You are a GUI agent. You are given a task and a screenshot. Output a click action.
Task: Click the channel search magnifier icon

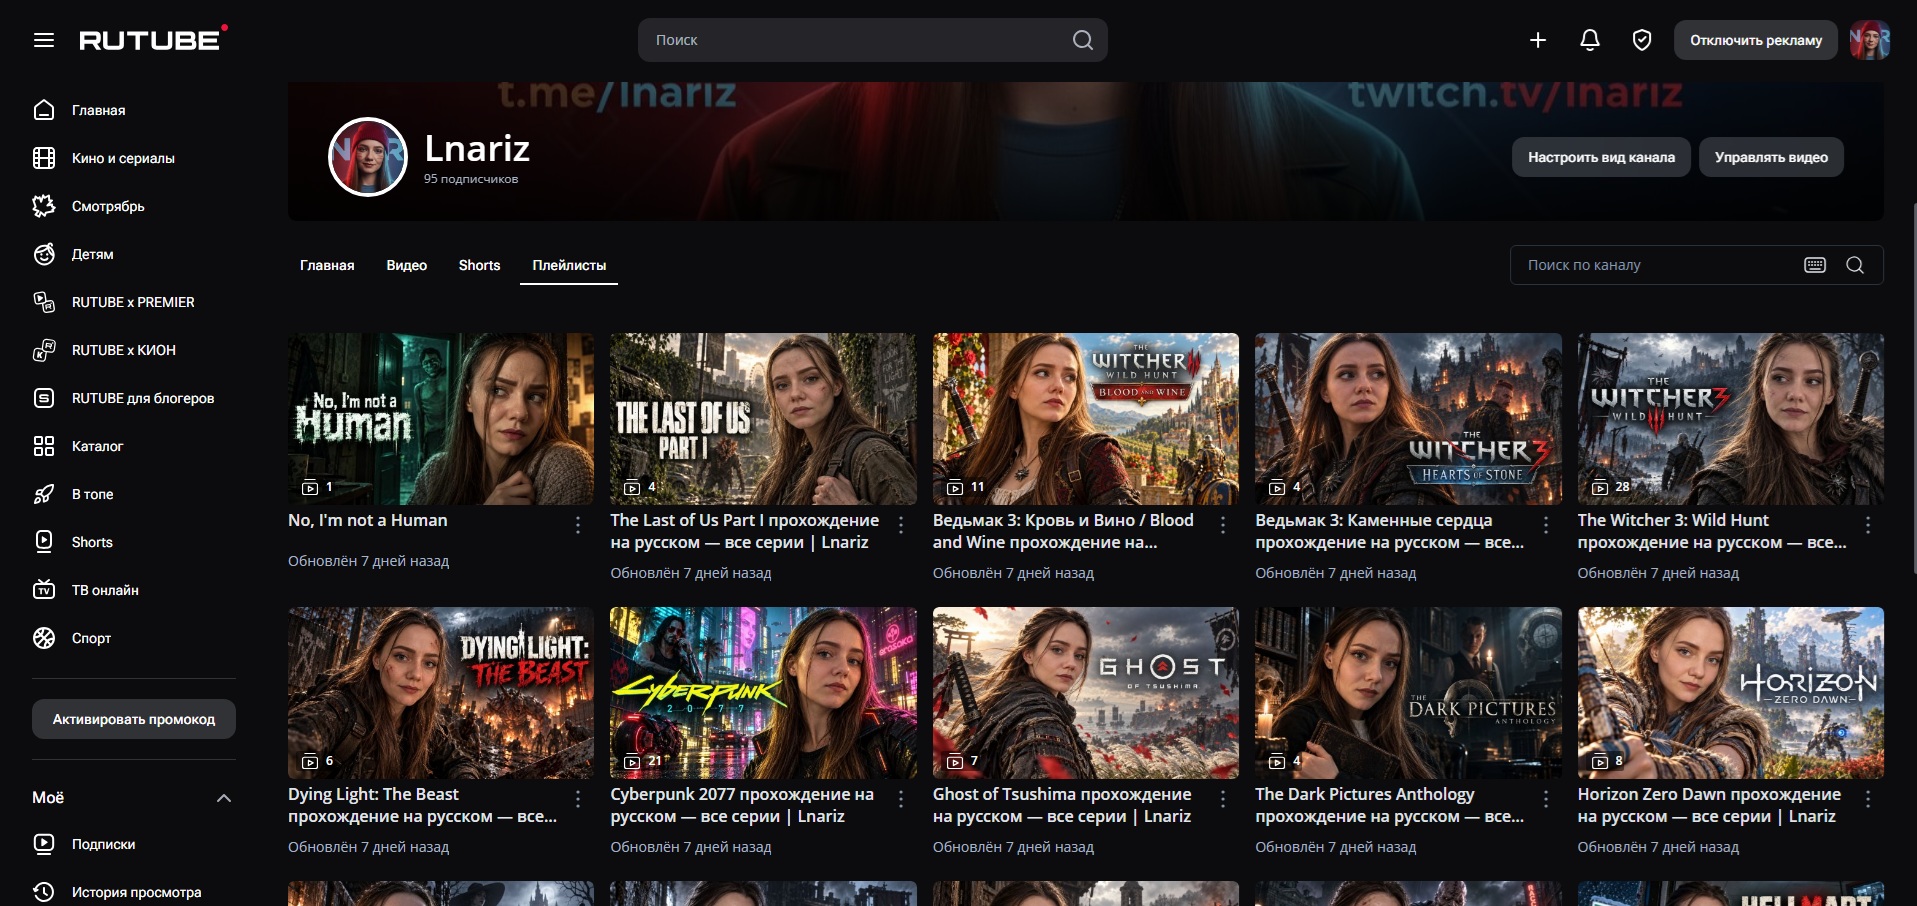(x=1855, y=265)
